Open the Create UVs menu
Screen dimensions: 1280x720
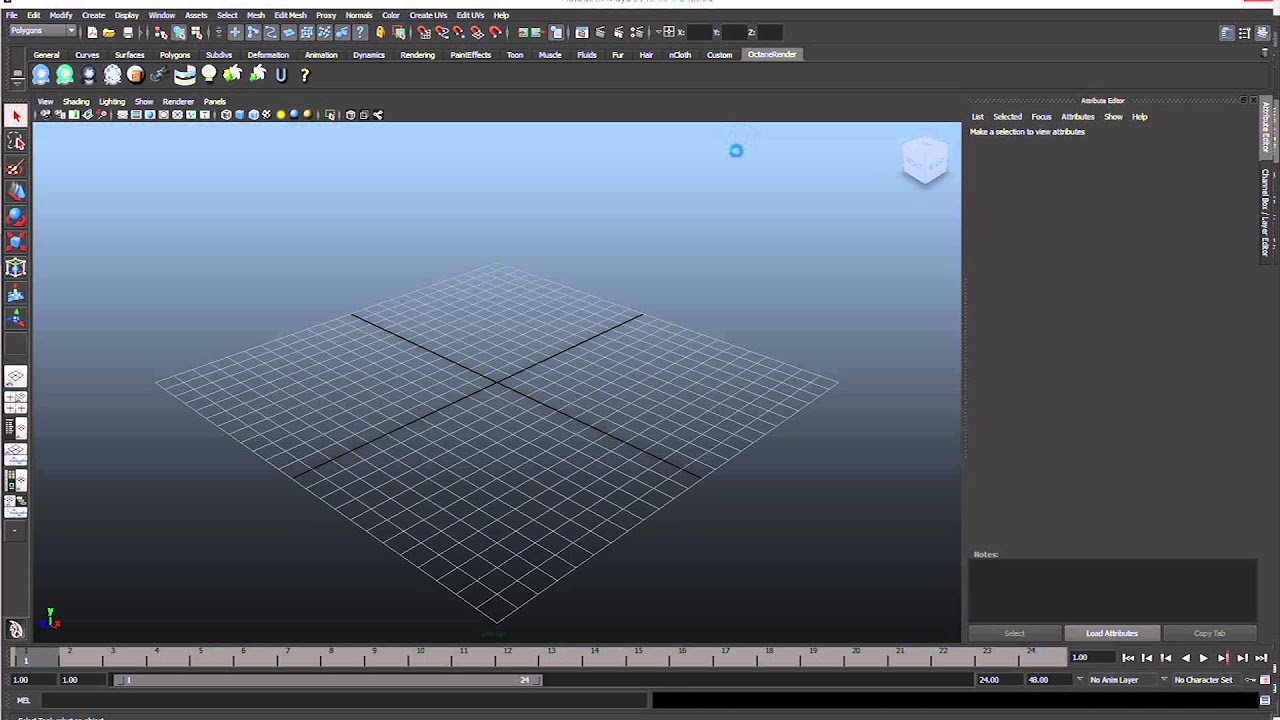(x=428, y=15)
